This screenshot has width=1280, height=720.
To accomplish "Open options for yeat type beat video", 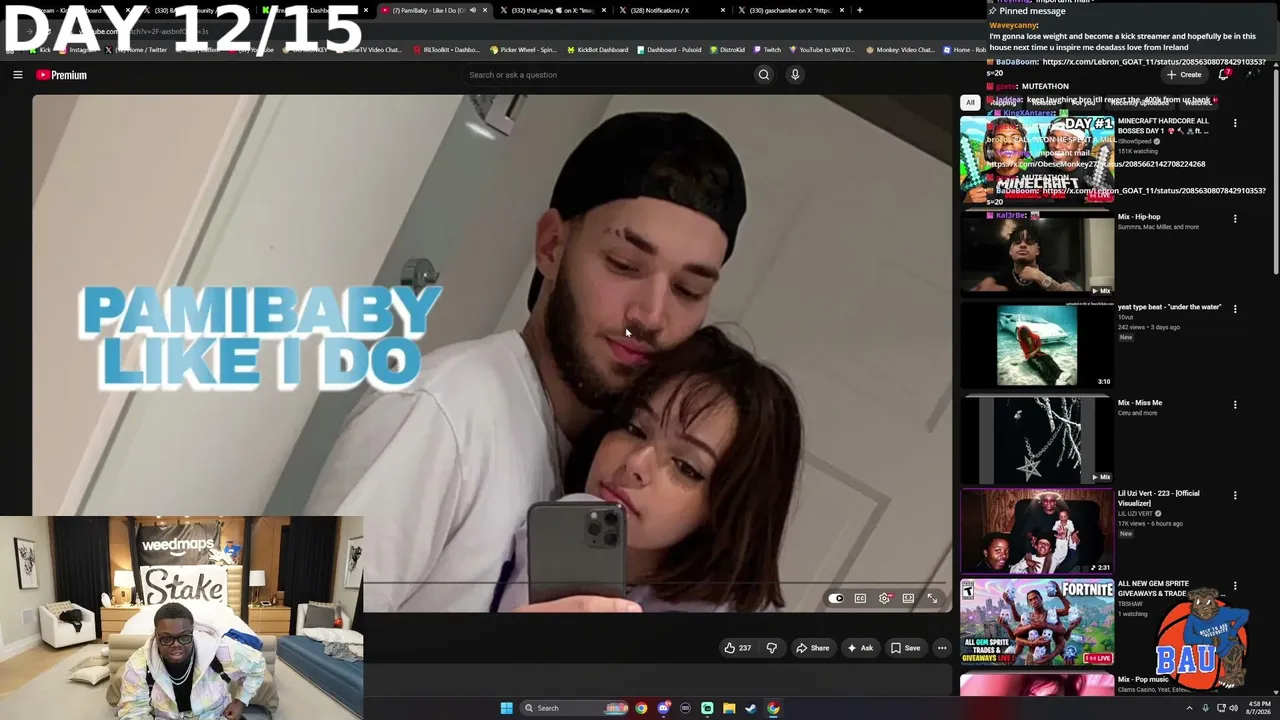I will [1235, 310].
